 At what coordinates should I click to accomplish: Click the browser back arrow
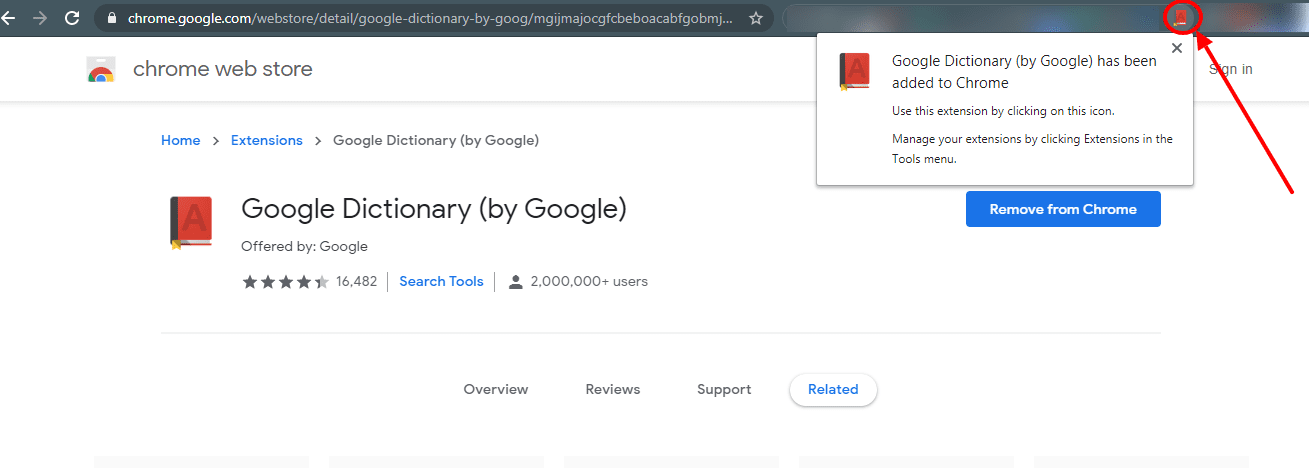click(x=9, y=18)
